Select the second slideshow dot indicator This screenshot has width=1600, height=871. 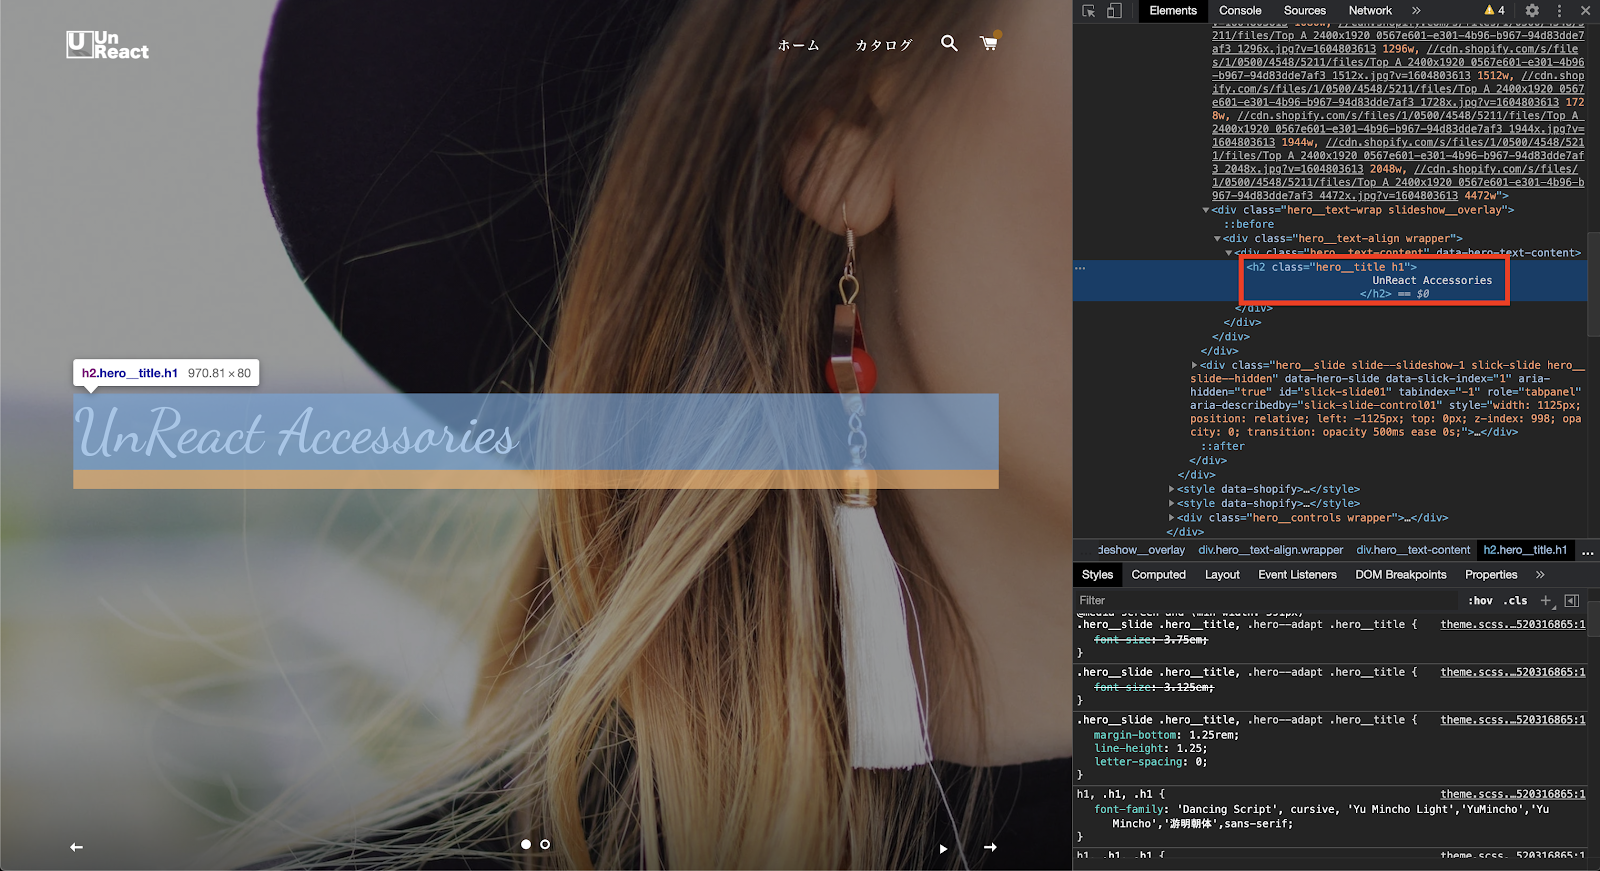(545, 844)
